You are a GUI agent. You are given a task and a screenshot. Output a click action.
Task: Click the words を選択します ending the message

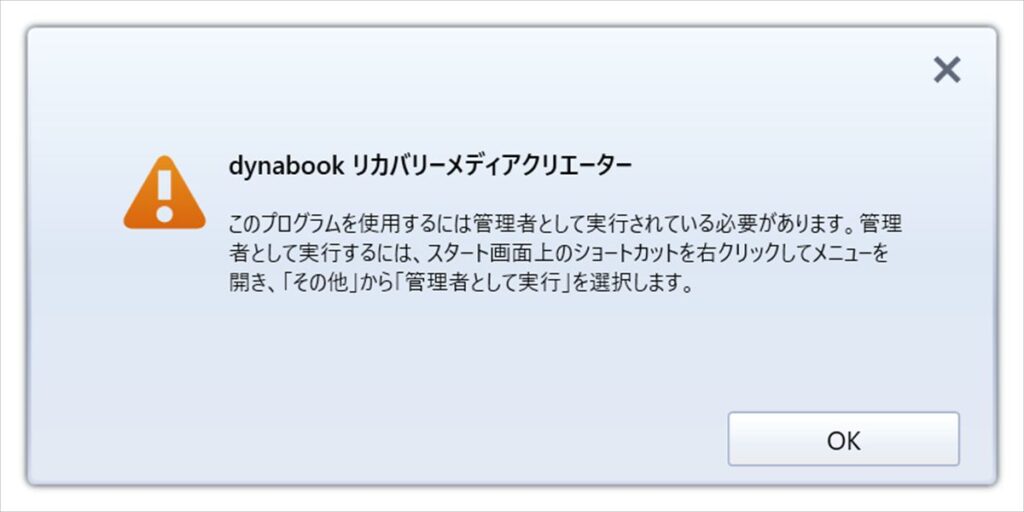coord(633,284)
